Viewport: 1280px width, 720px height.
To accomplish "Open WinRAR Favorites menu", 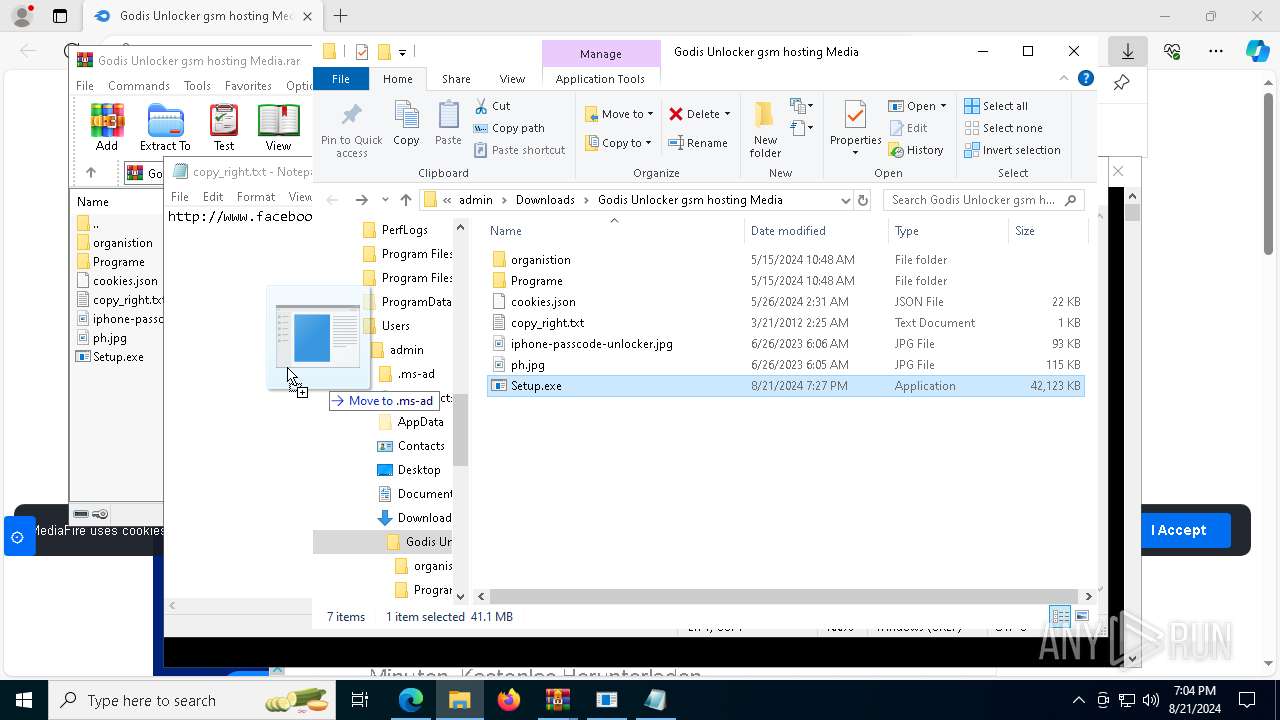I will click(x=248, y=86).
